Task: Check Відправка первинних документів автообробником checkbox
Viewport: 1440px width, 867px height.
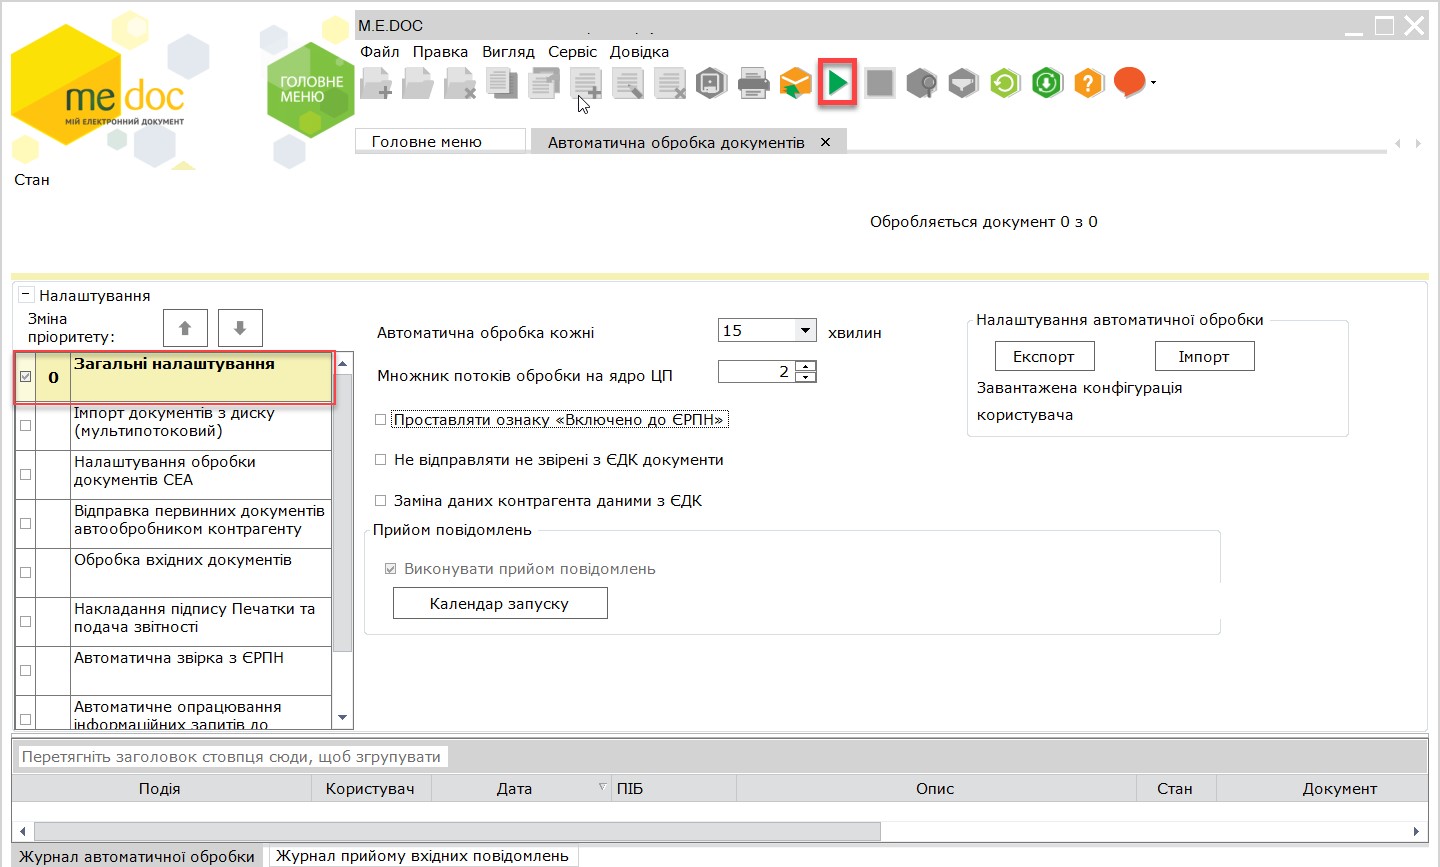Action: tap(26, 523)
